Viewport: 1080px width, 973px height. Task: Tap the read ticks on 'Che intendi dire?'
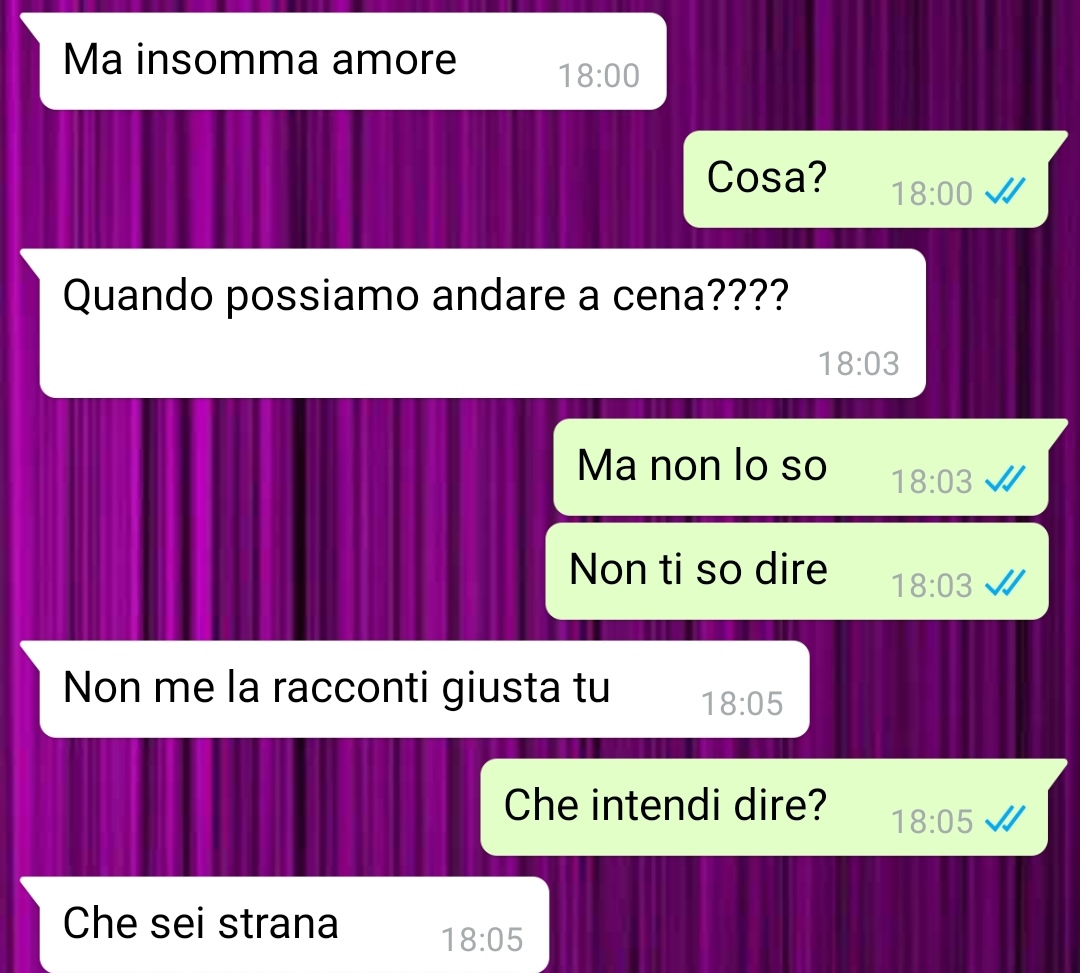(1005, 819)
